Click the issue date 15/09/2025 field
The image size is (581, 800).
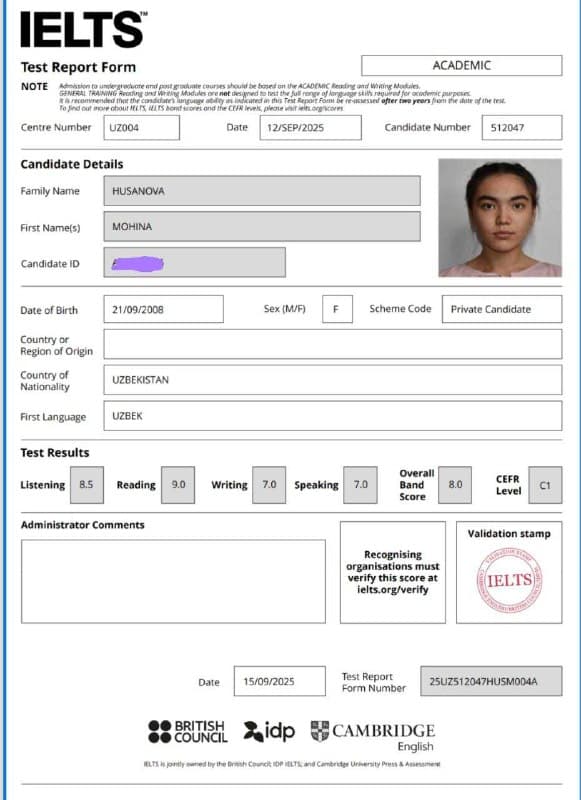click(280, 681)
